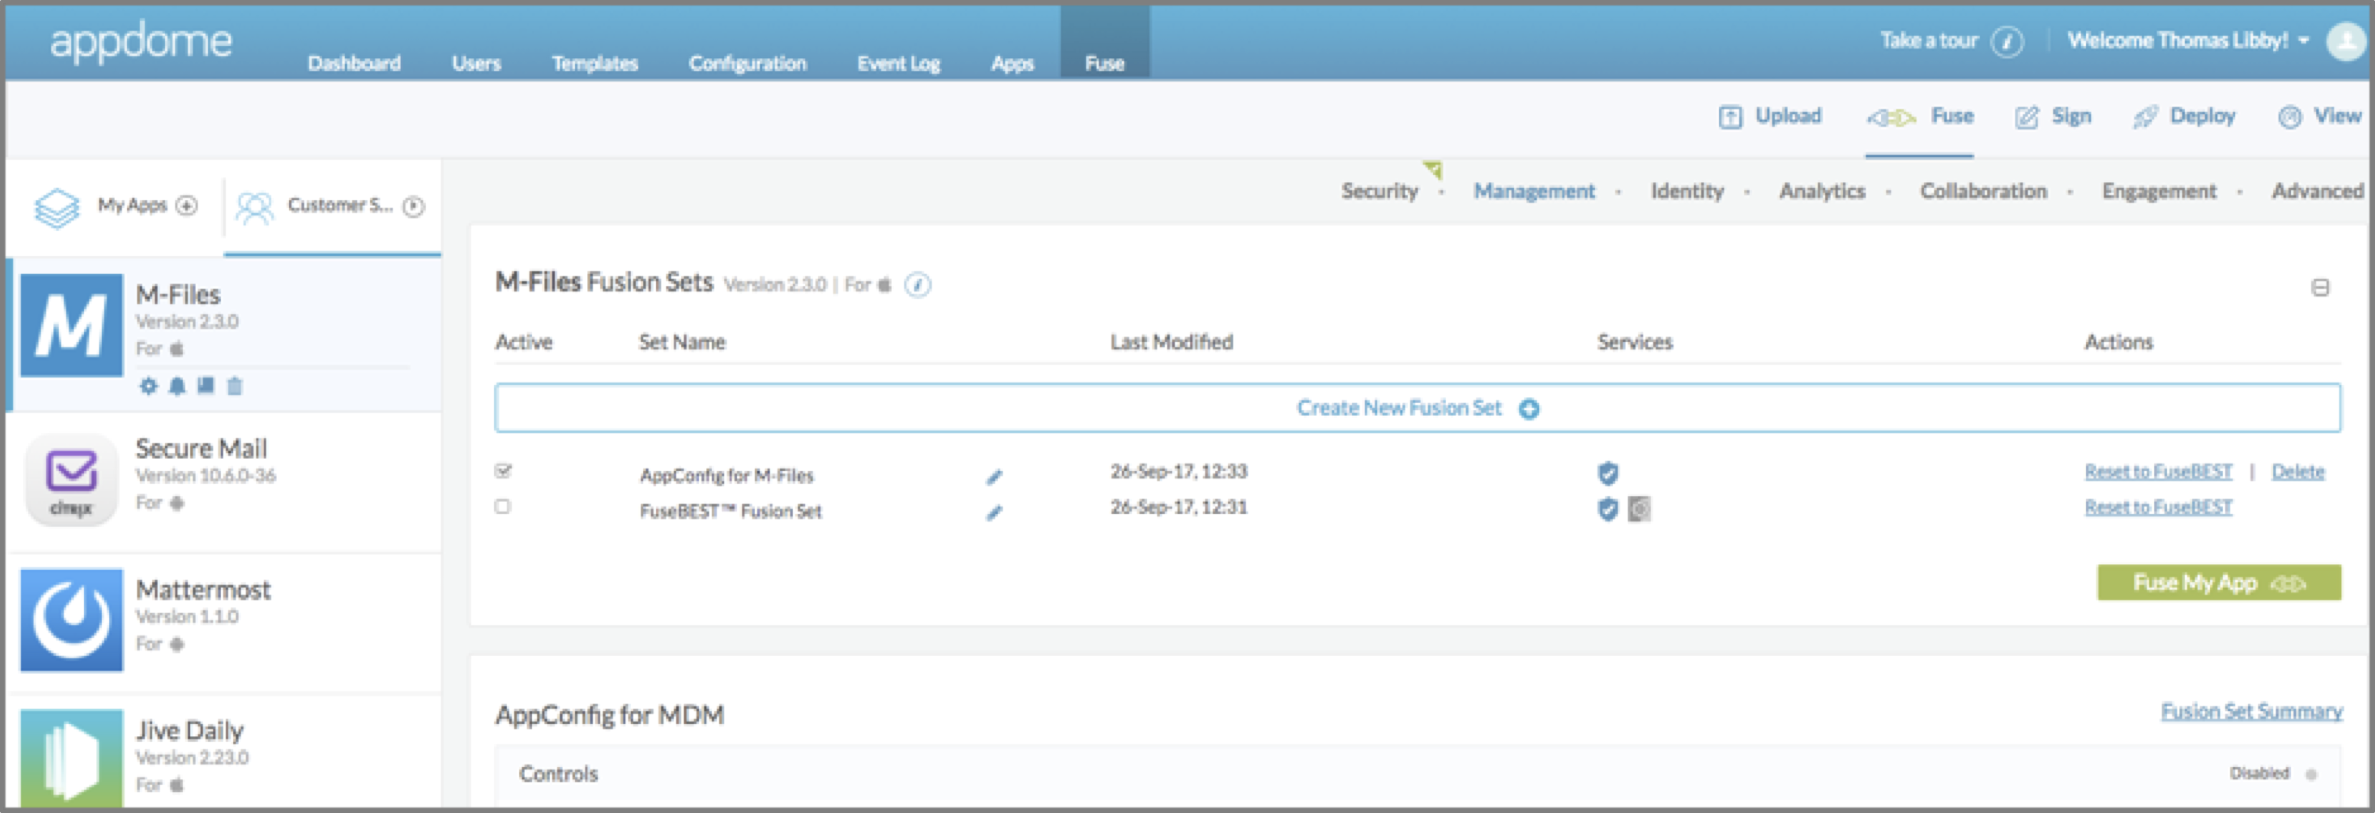
Task: Open the View step
Action: tap(2319, 117)
